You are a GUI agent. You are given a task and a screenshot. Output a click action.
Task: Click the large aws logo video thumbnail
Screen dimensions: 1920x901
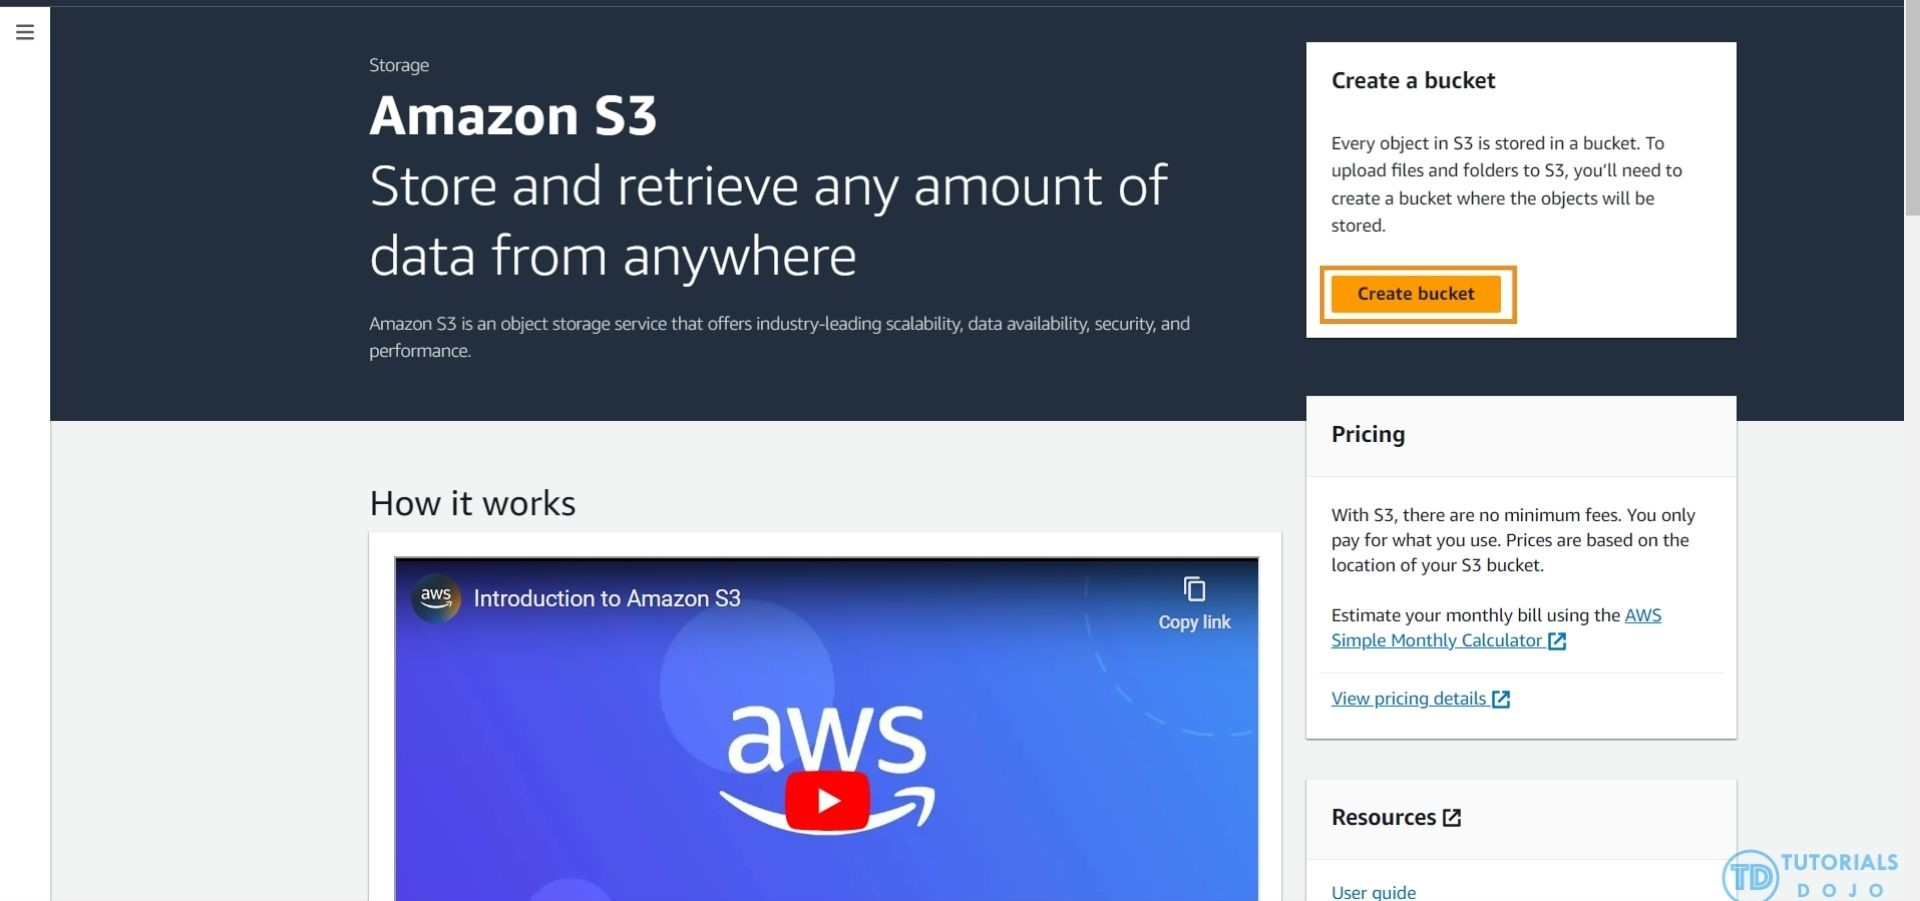[x=827, y=765]
